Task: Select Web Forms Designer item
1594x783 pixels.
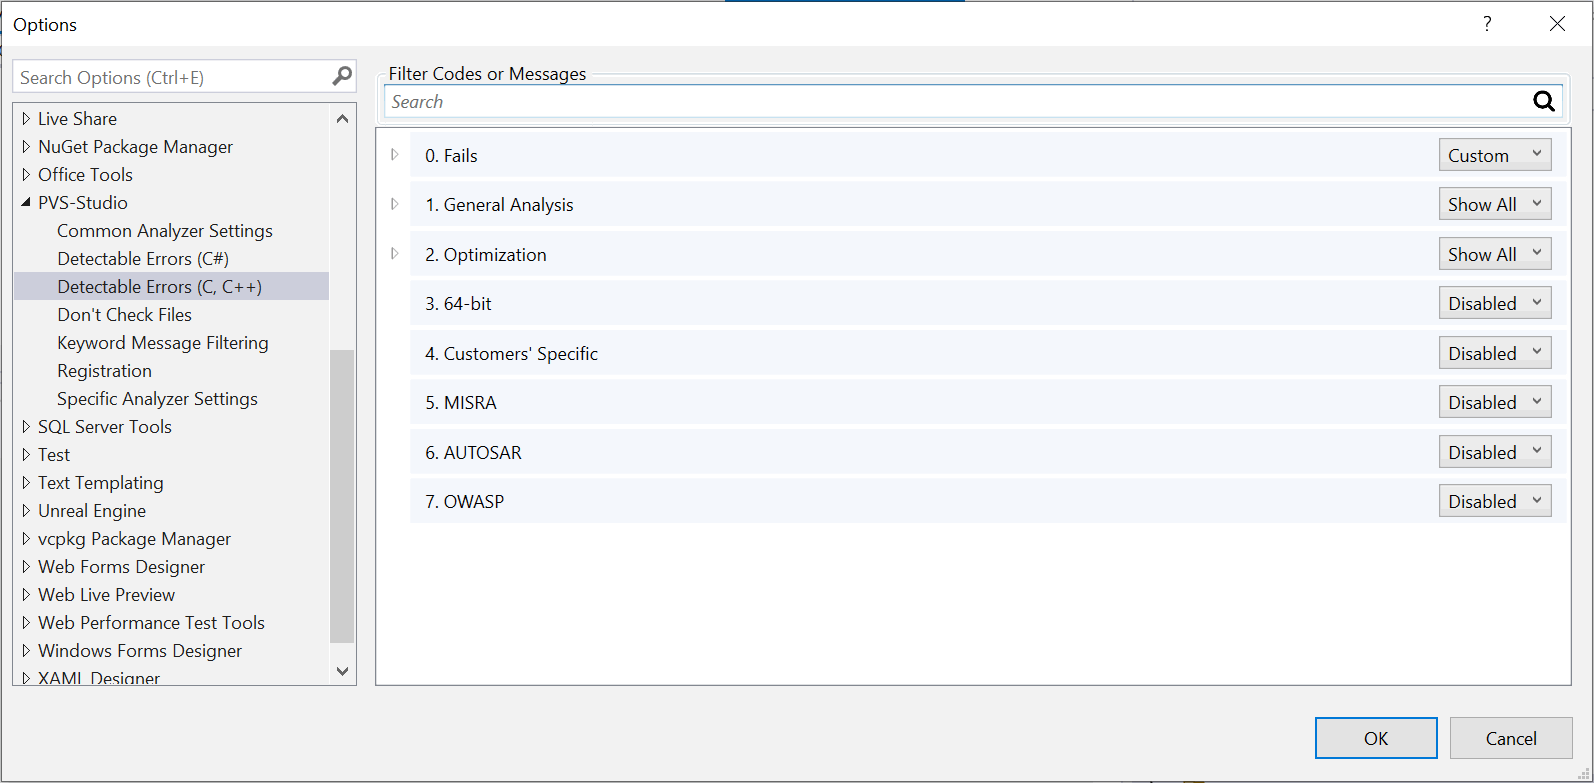Action: (121, 566)
